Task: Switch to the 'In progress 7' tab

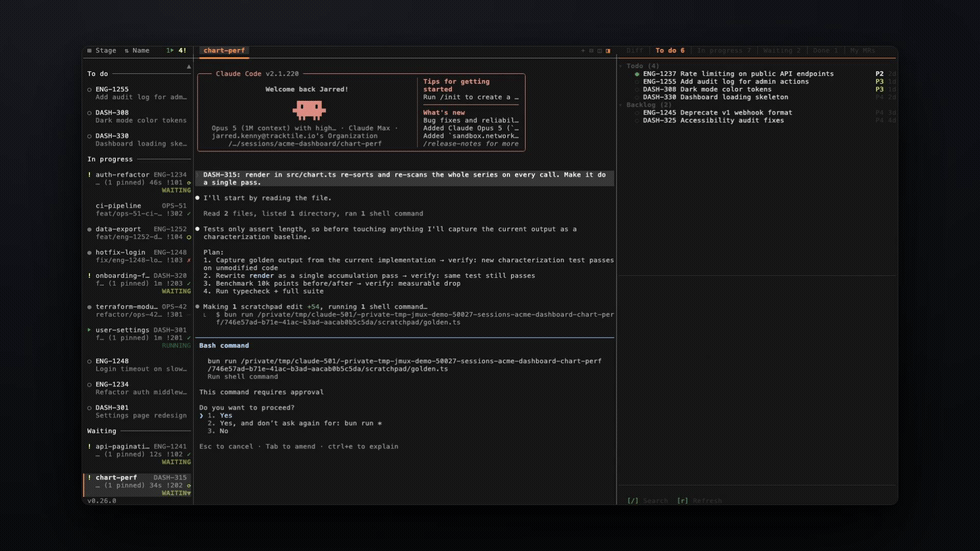Action: pos(724,51)
